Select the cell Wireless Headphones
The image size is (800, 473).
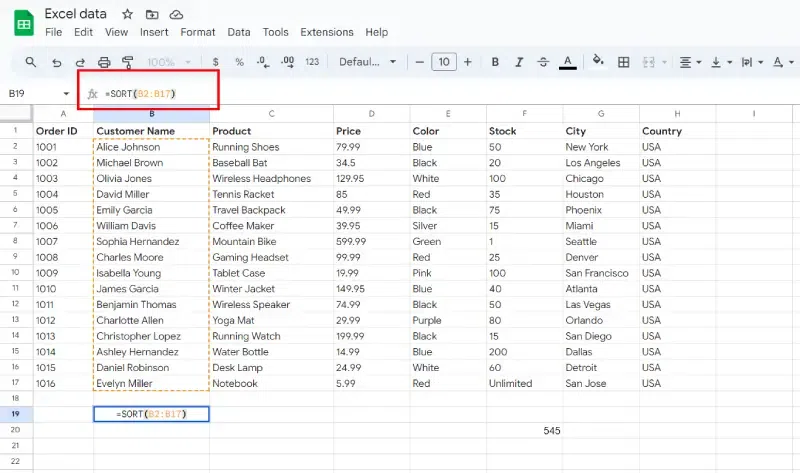[271, 179]
